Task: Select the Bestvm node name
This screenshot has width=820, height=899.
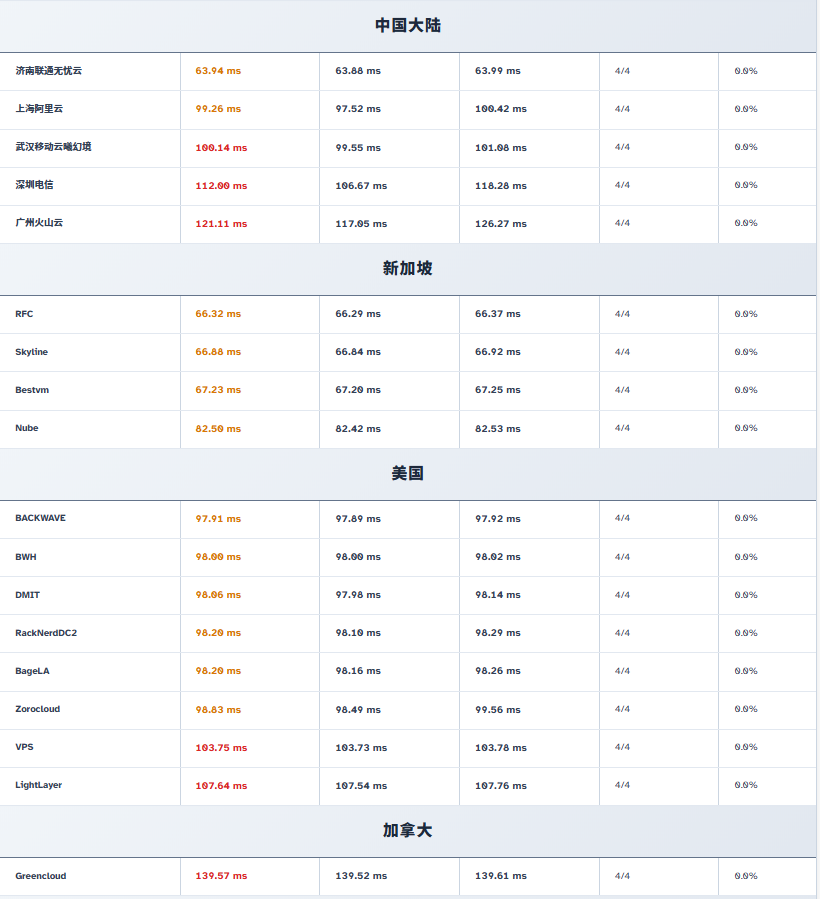Action: pyautogui.click(x=32, y=390)
